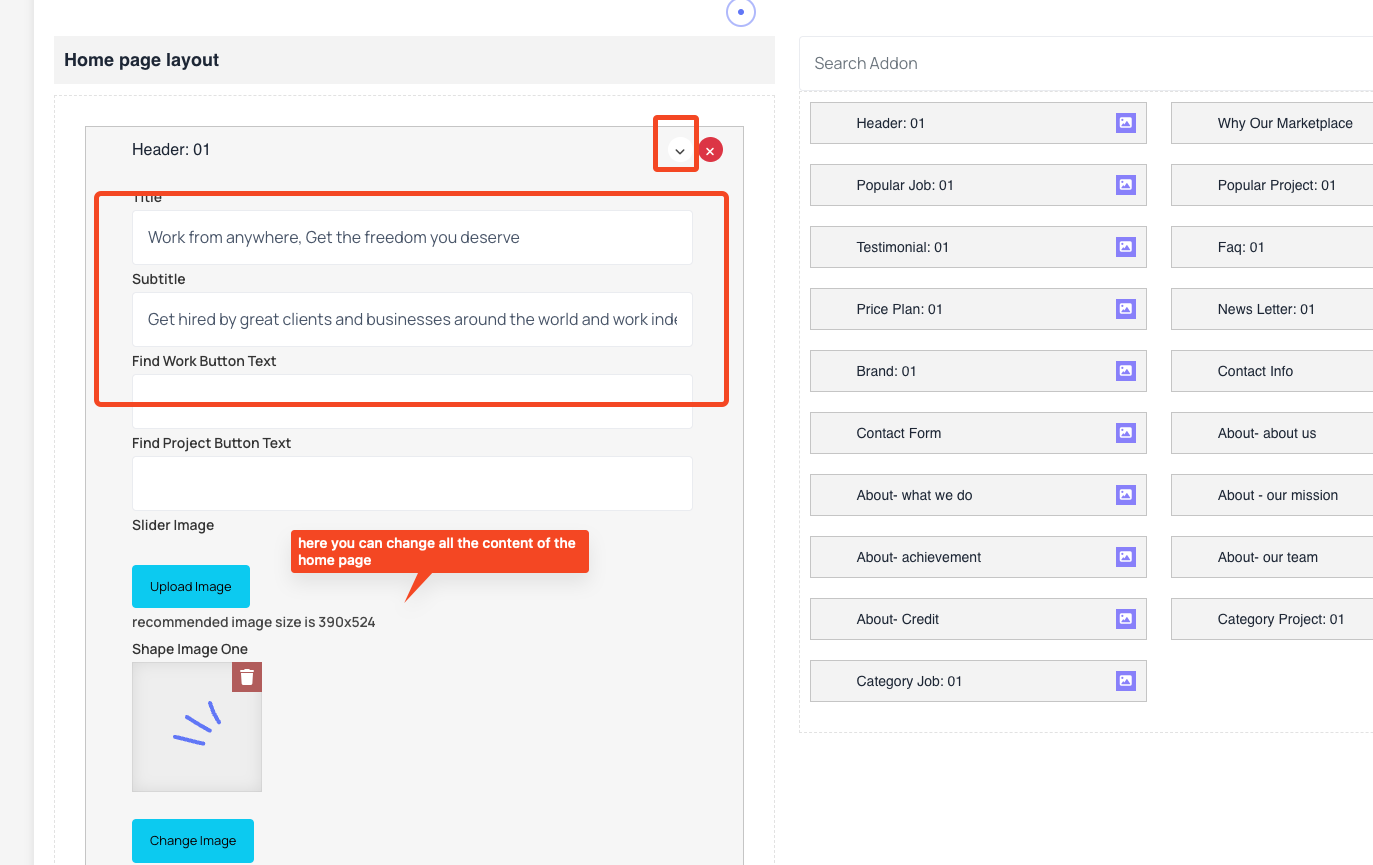Click the image preview icon on Header: 01 addon

tap(1126, 123)
